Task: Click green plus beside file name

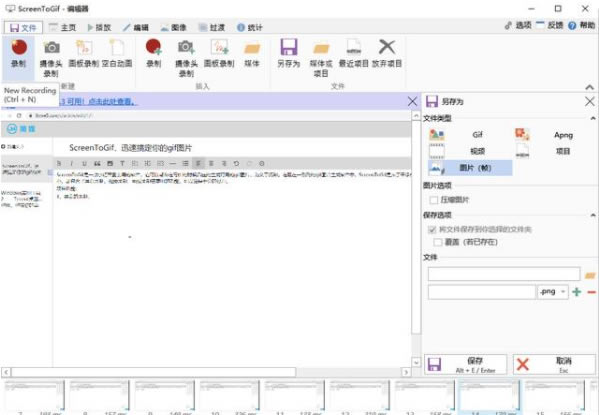Action: coord(576,292)
